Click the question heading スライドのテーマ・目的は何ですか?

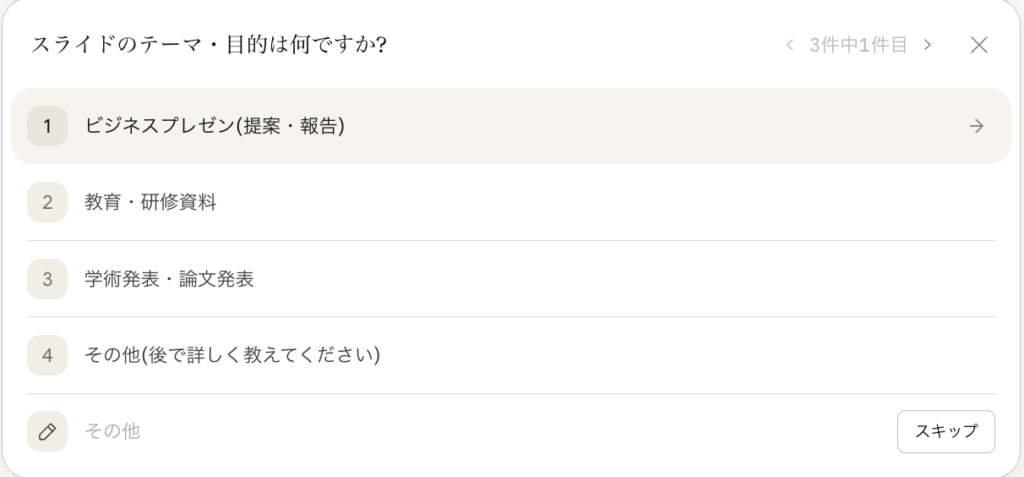(x=210, y=45)
